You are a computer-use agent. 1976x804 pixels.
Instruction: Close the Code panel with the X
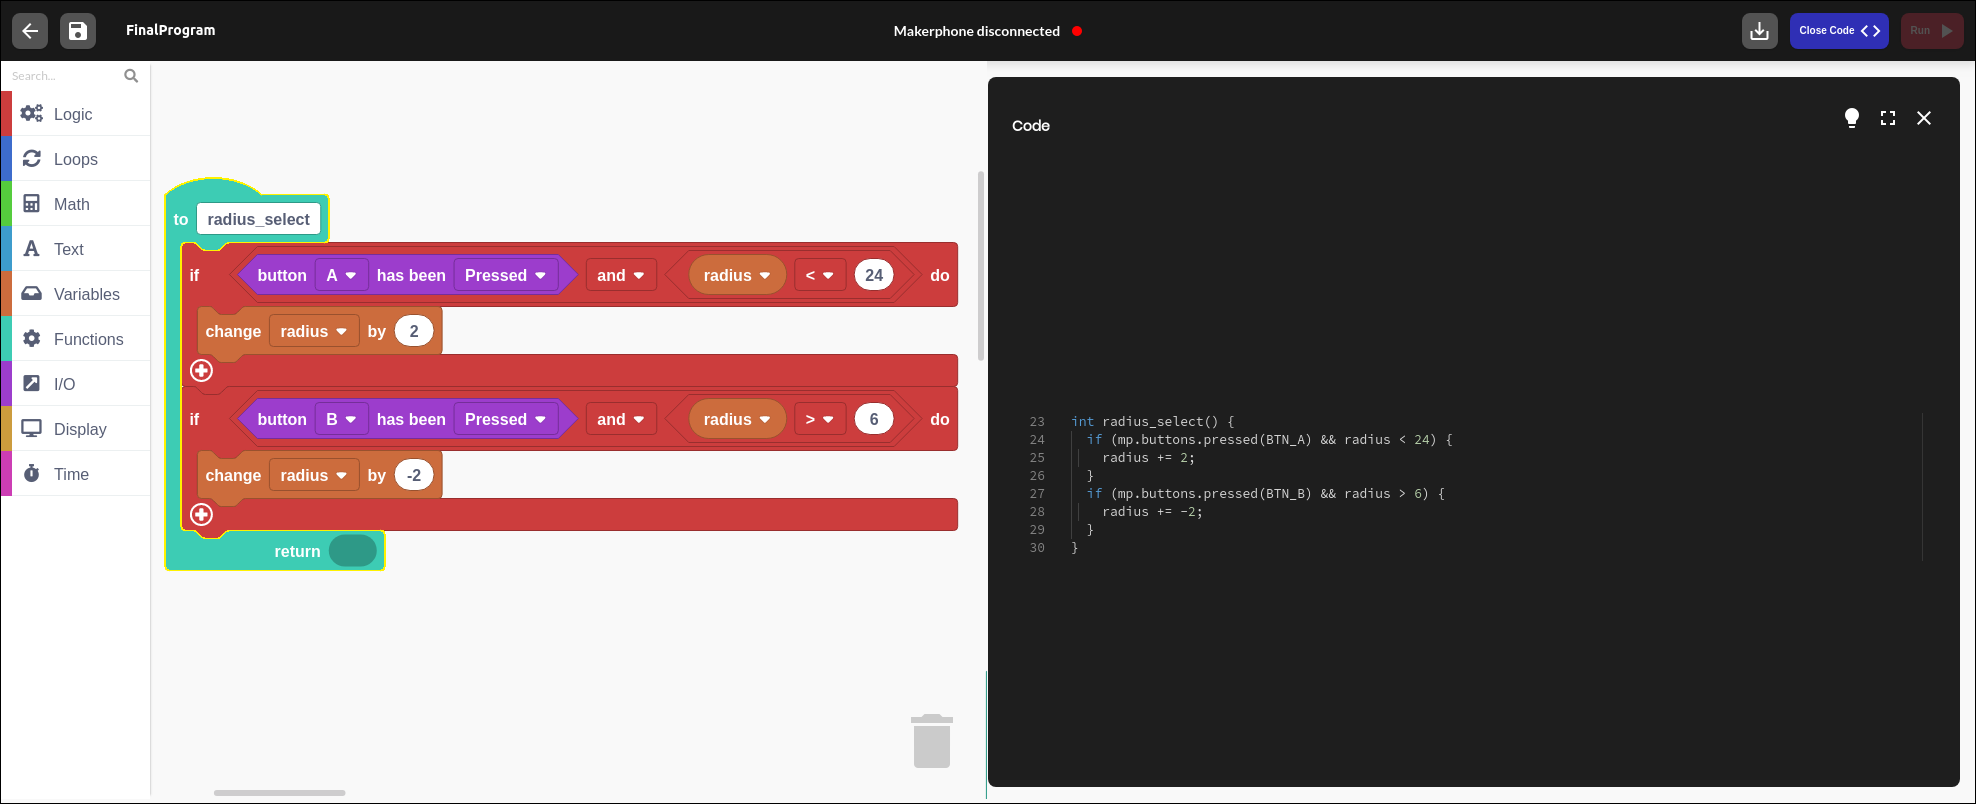click(1924, 118)
